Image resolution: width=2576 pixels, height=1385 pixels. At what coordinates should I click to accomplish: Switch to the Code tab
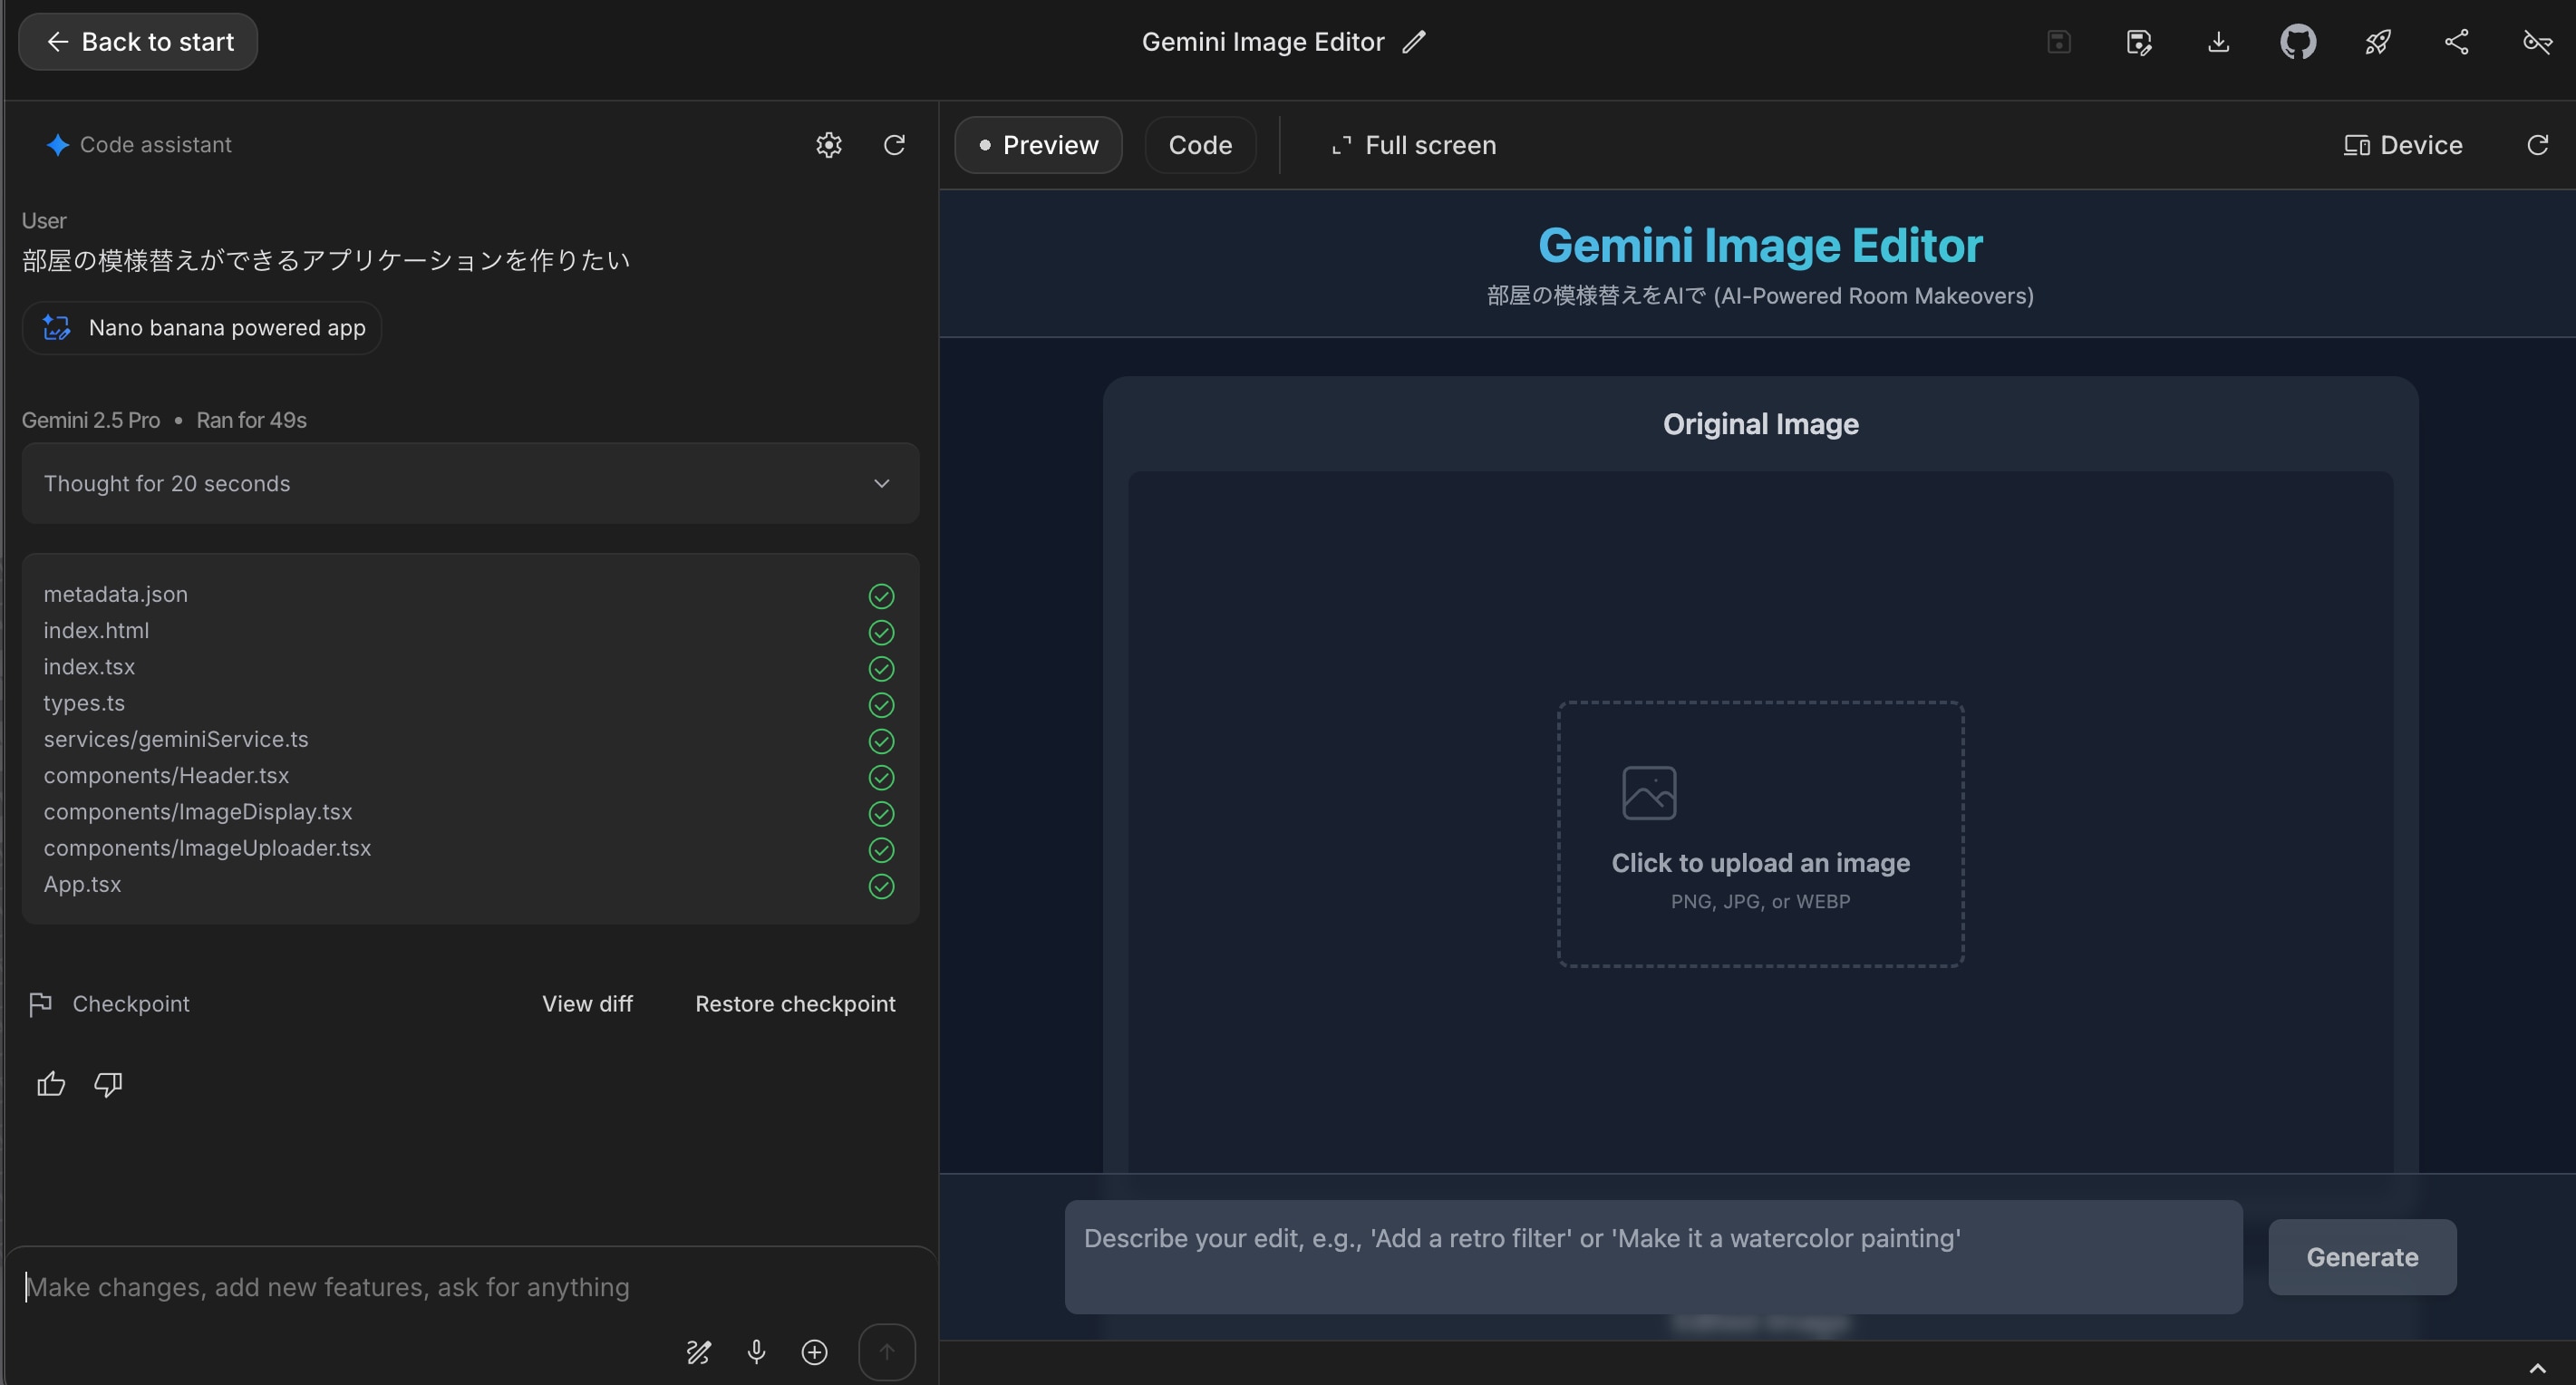(1199, 145)
